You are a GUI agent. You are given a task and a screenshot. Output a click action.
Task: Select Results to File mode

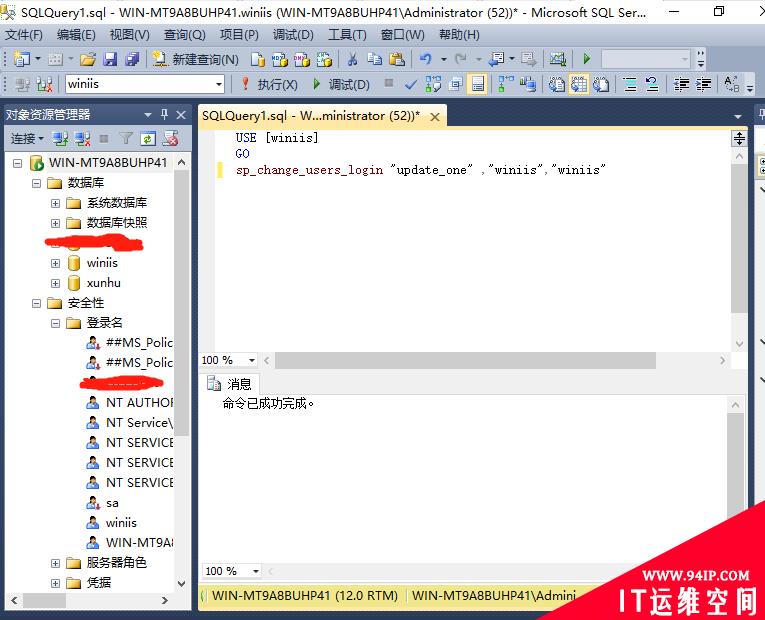(601, 84)
